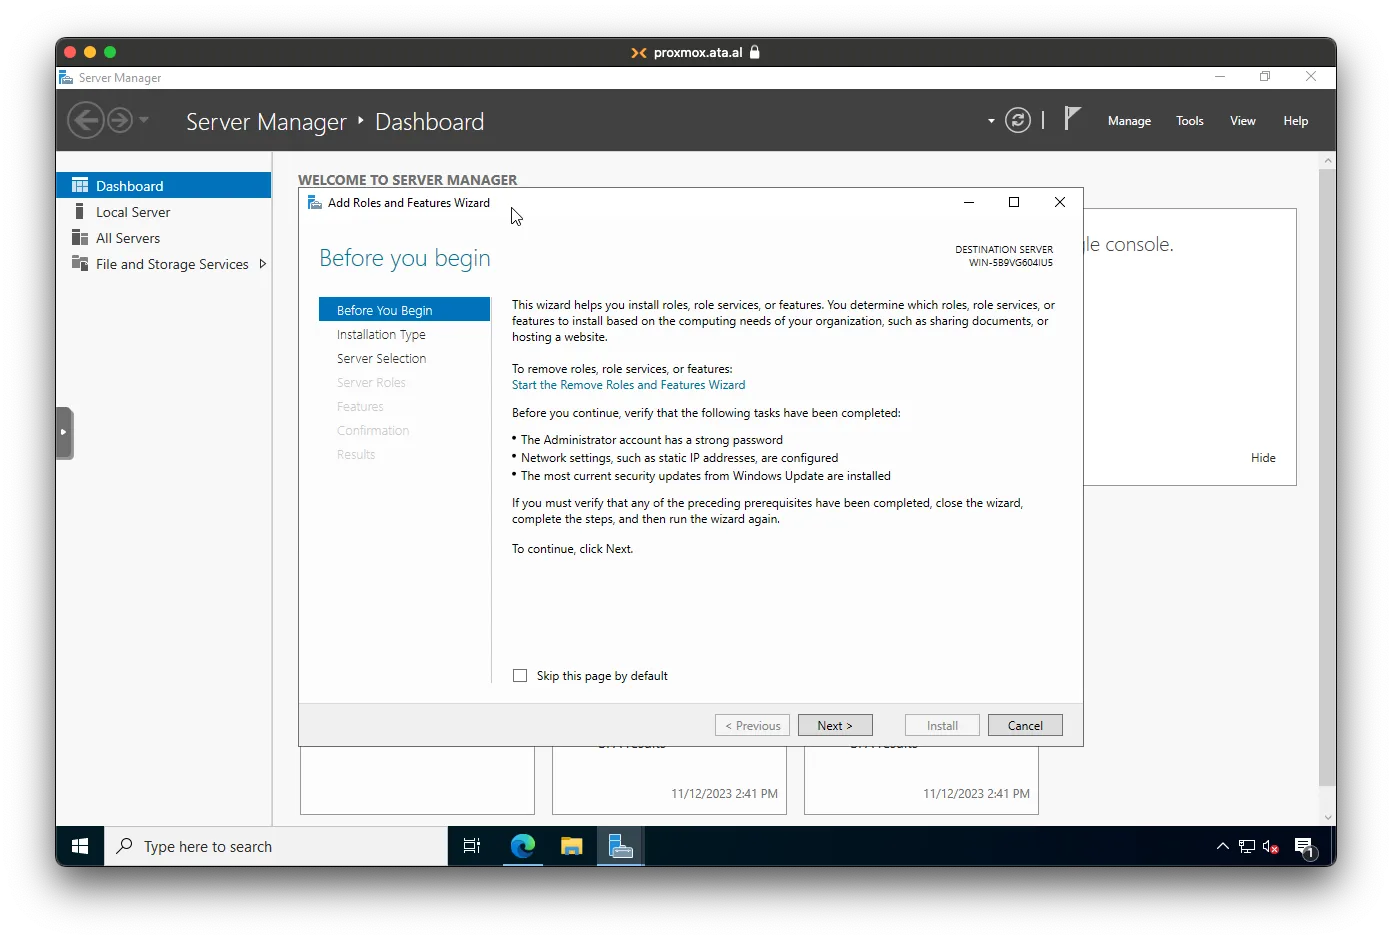Image resolution: width=1392 pixels, height=940 pixels.
Task: Select the Before You Begin step
Action: [x=404, y=310]
